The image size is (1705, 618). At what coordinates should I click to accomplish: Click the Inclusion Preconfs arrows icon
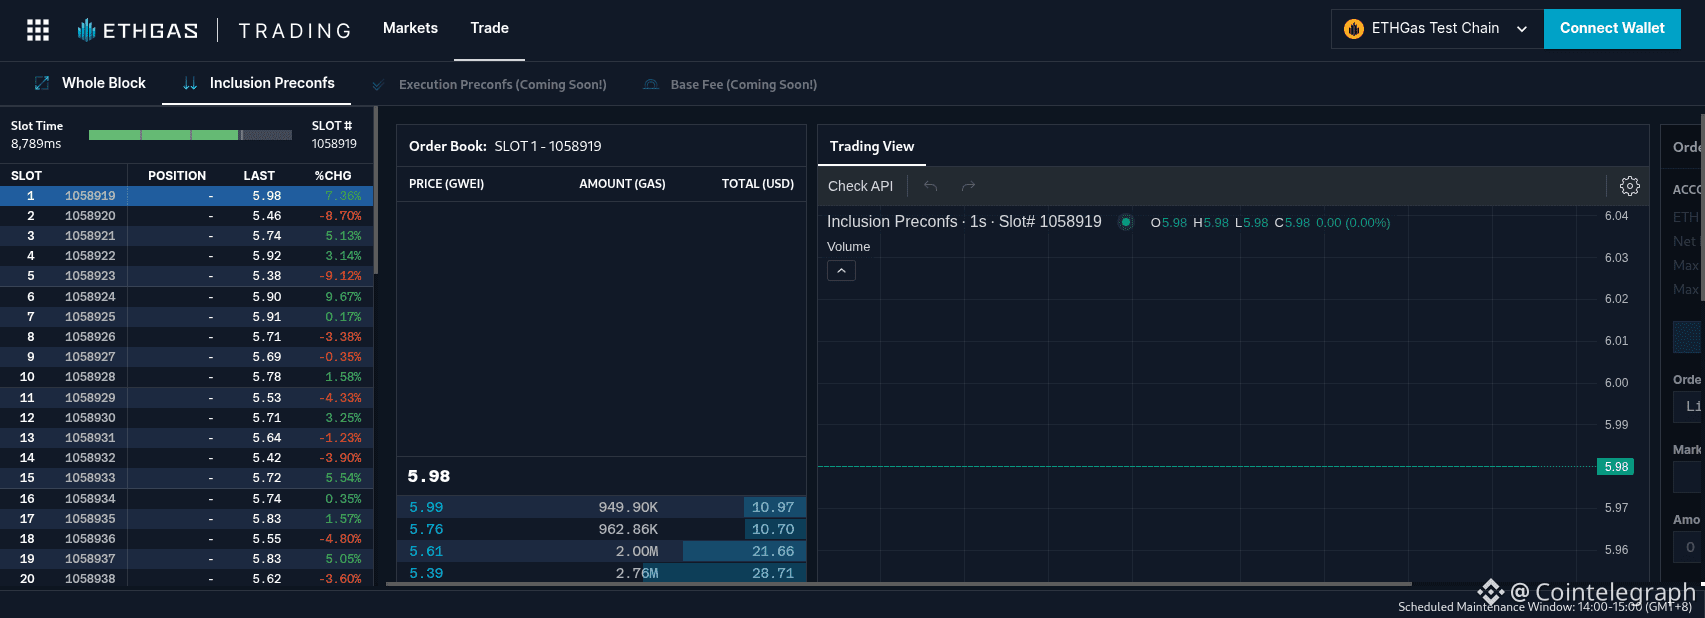point(190,84)
